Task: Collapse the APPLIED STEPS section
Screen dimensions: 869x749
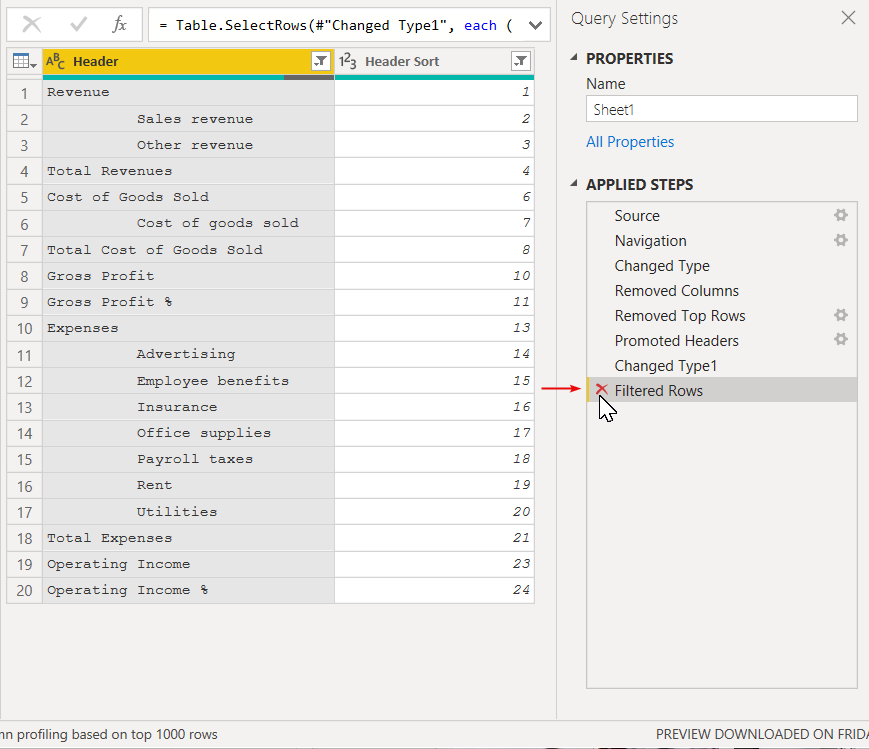Action: 574,185
